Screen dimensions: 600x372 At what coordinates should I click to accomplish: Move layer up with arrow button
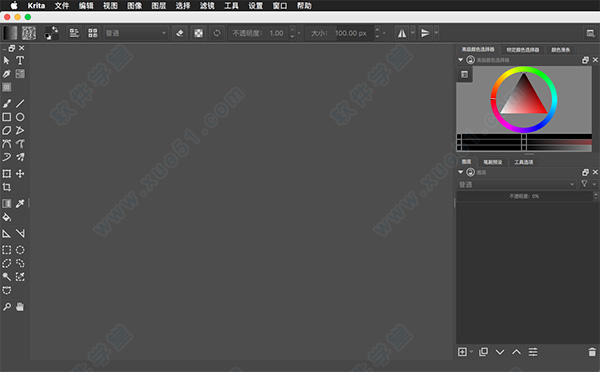(516, 352)
